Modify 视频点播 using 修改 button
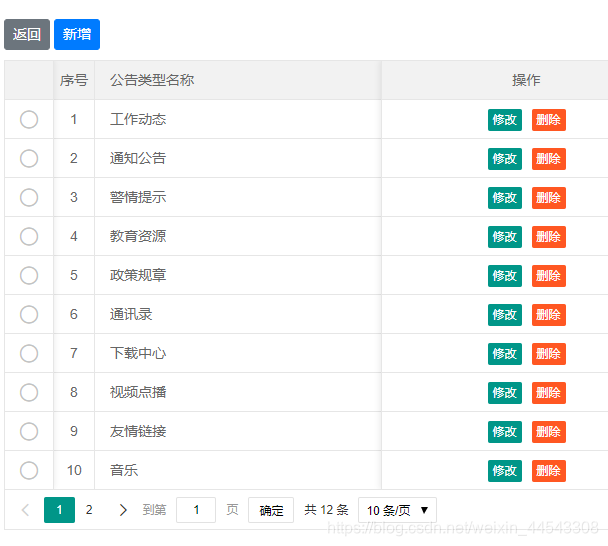The width and height of the screenshot is (608, 546). tap(505, 393)
